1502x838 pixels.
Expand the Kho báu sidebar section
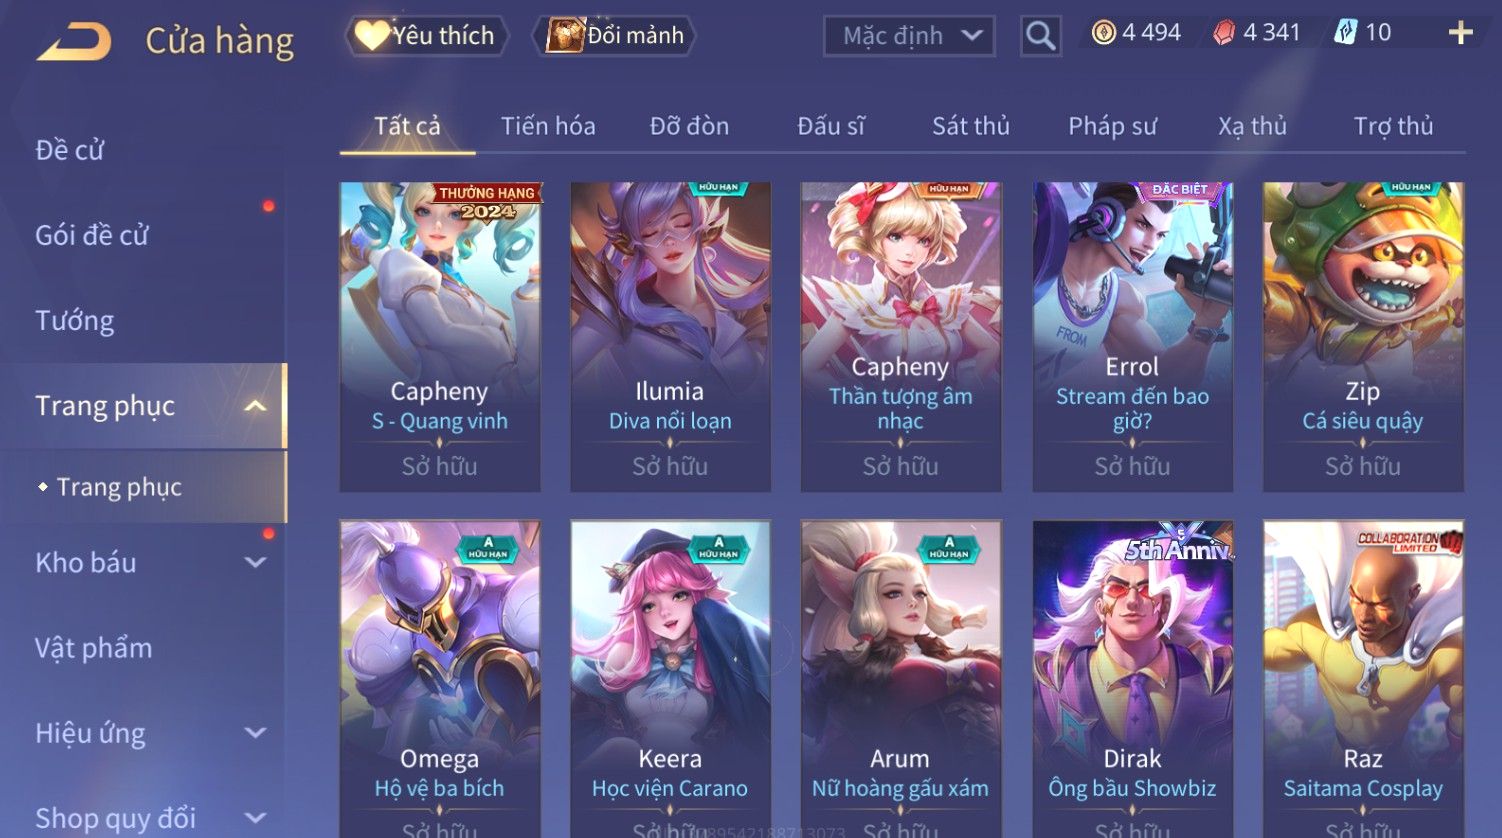[x=255, y=563]
